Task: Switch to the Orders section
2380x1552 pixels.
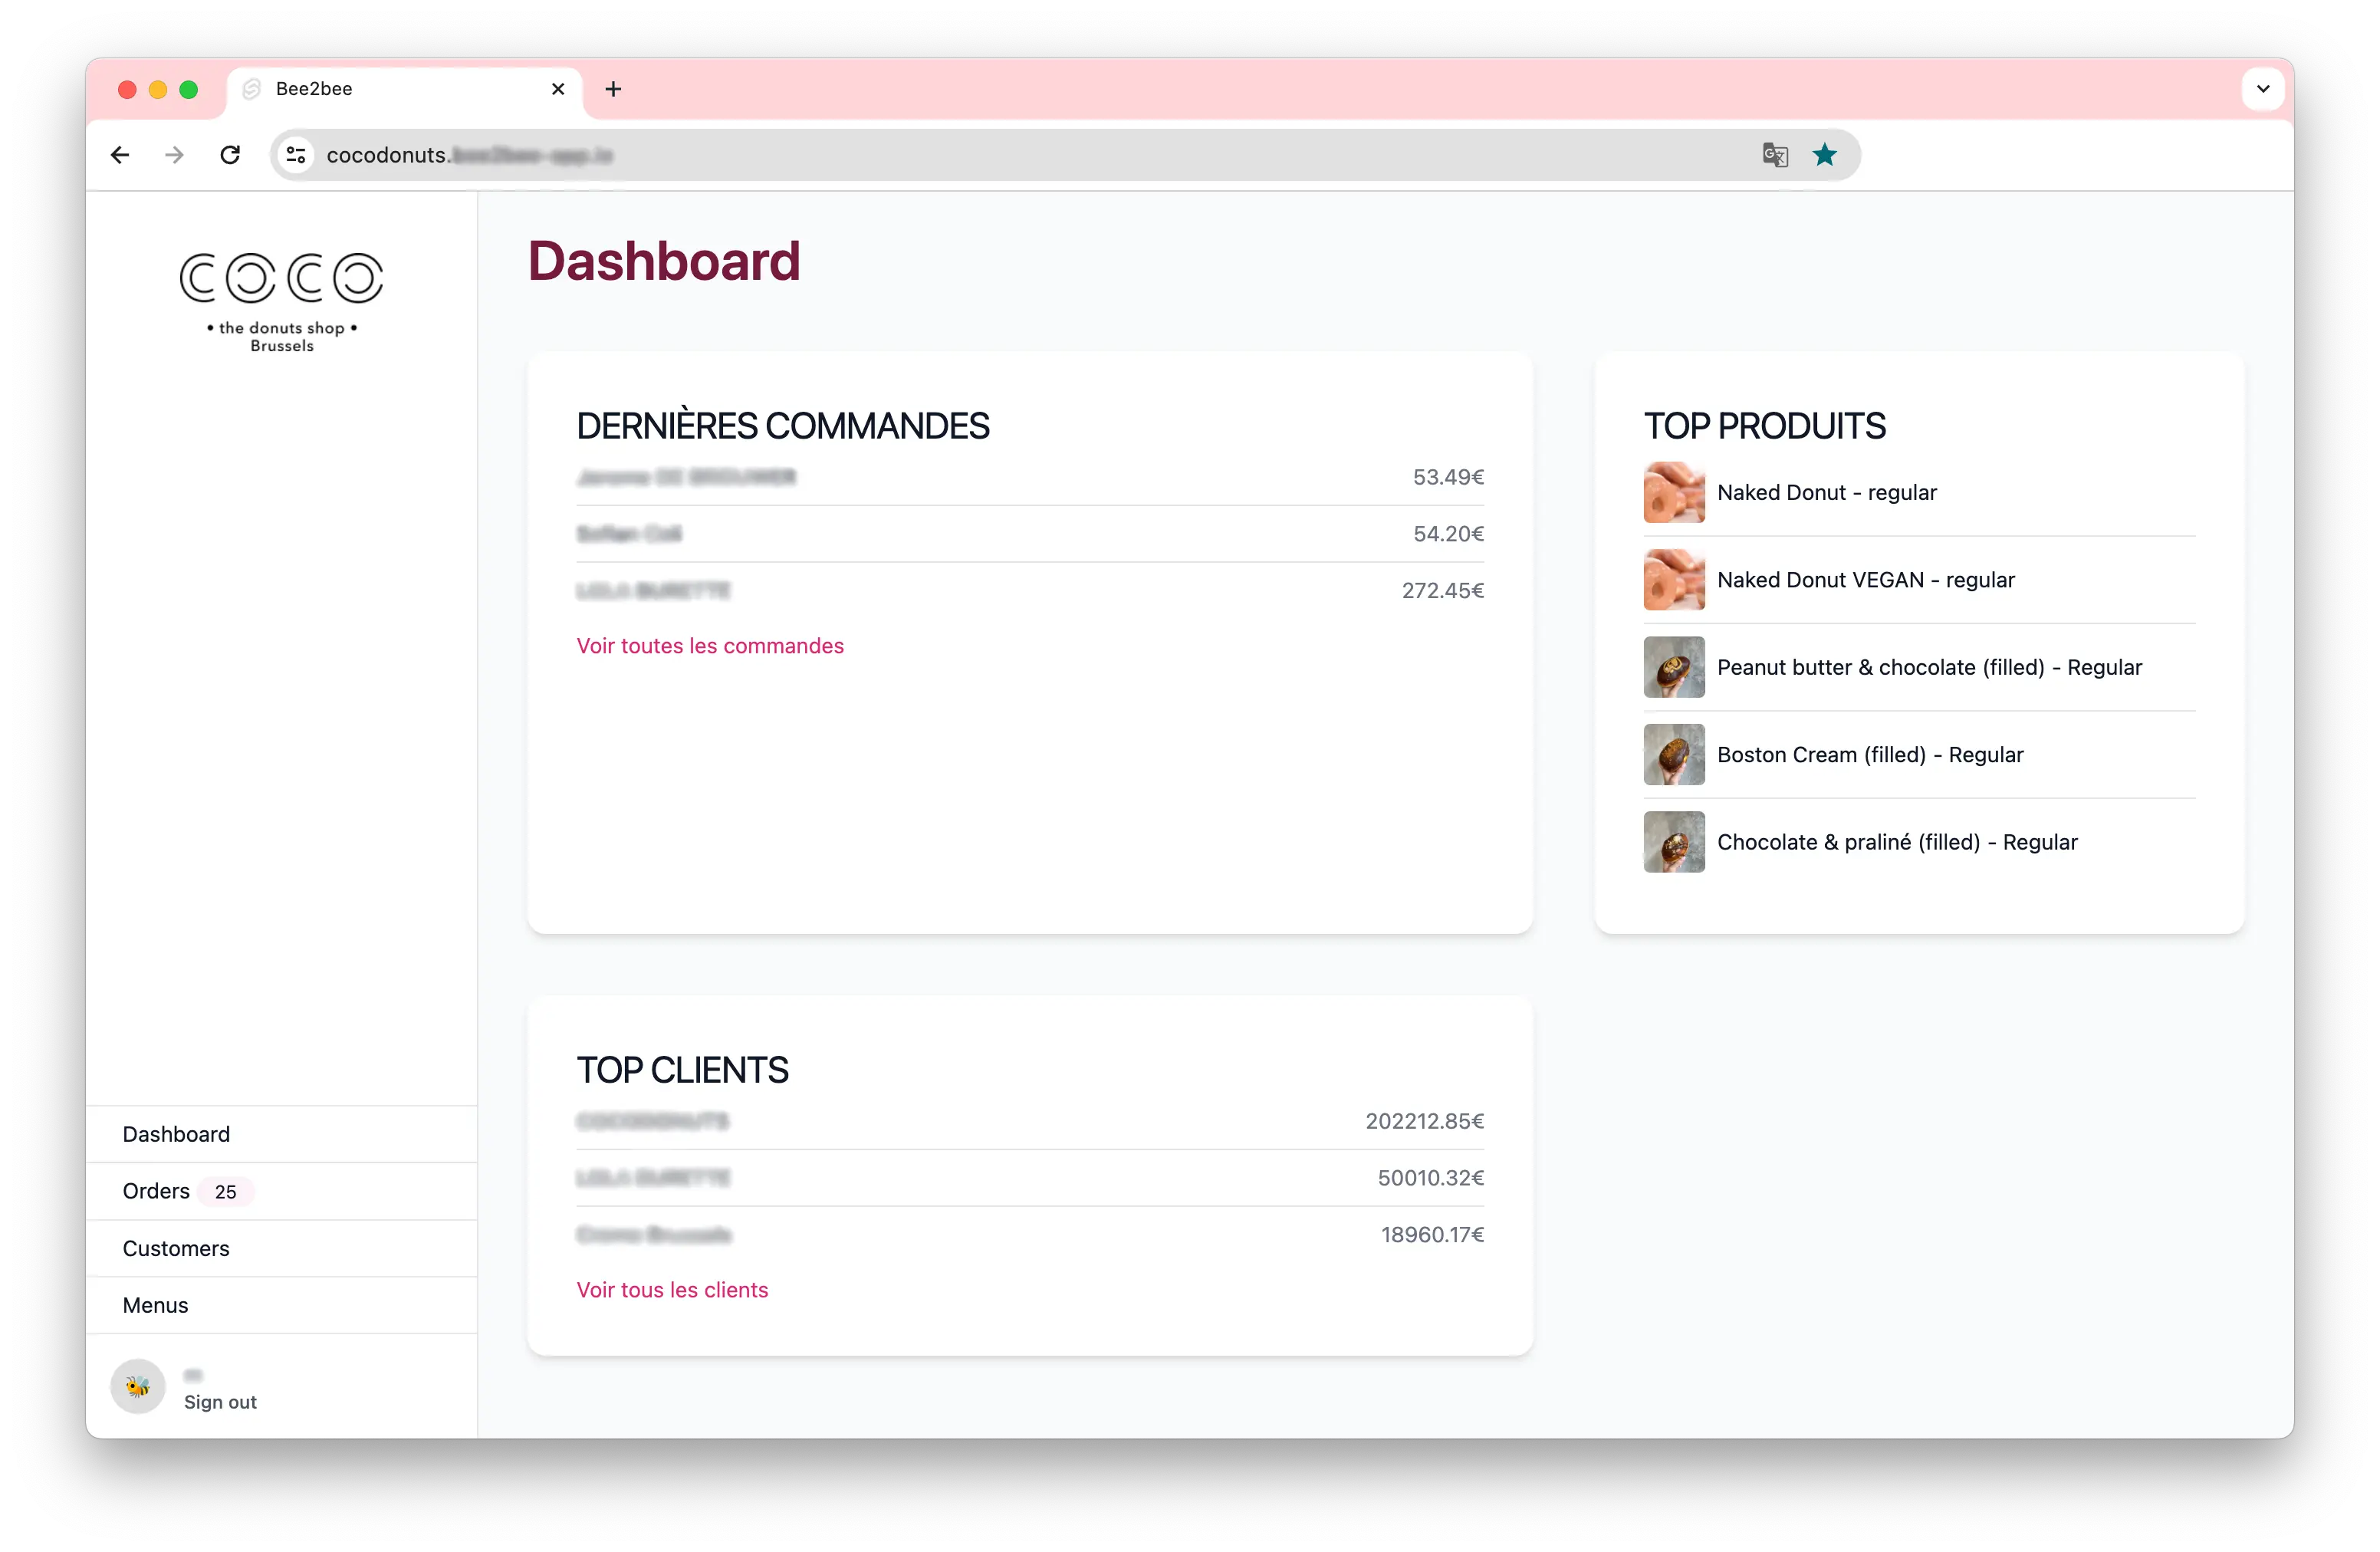Action: pos(155,1190)
